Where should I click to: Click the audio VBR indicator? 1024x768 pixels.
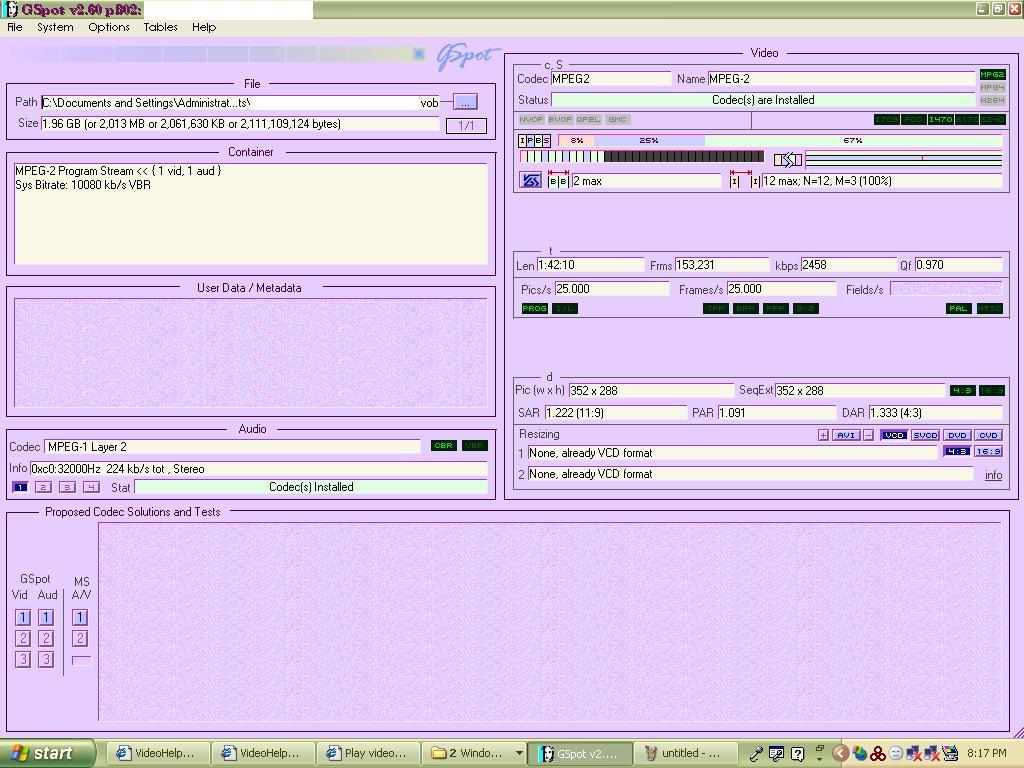pos(475,445)
